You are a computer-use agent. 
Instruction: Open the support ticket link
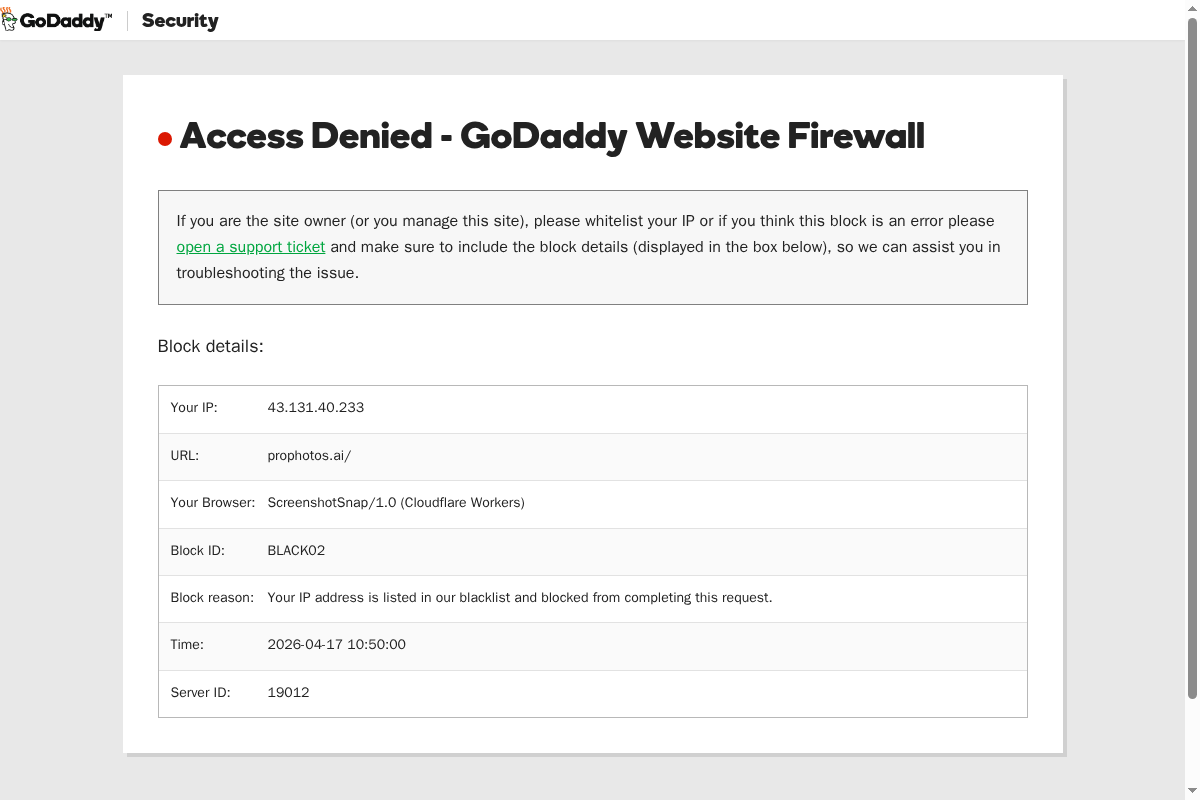point(251,247)
